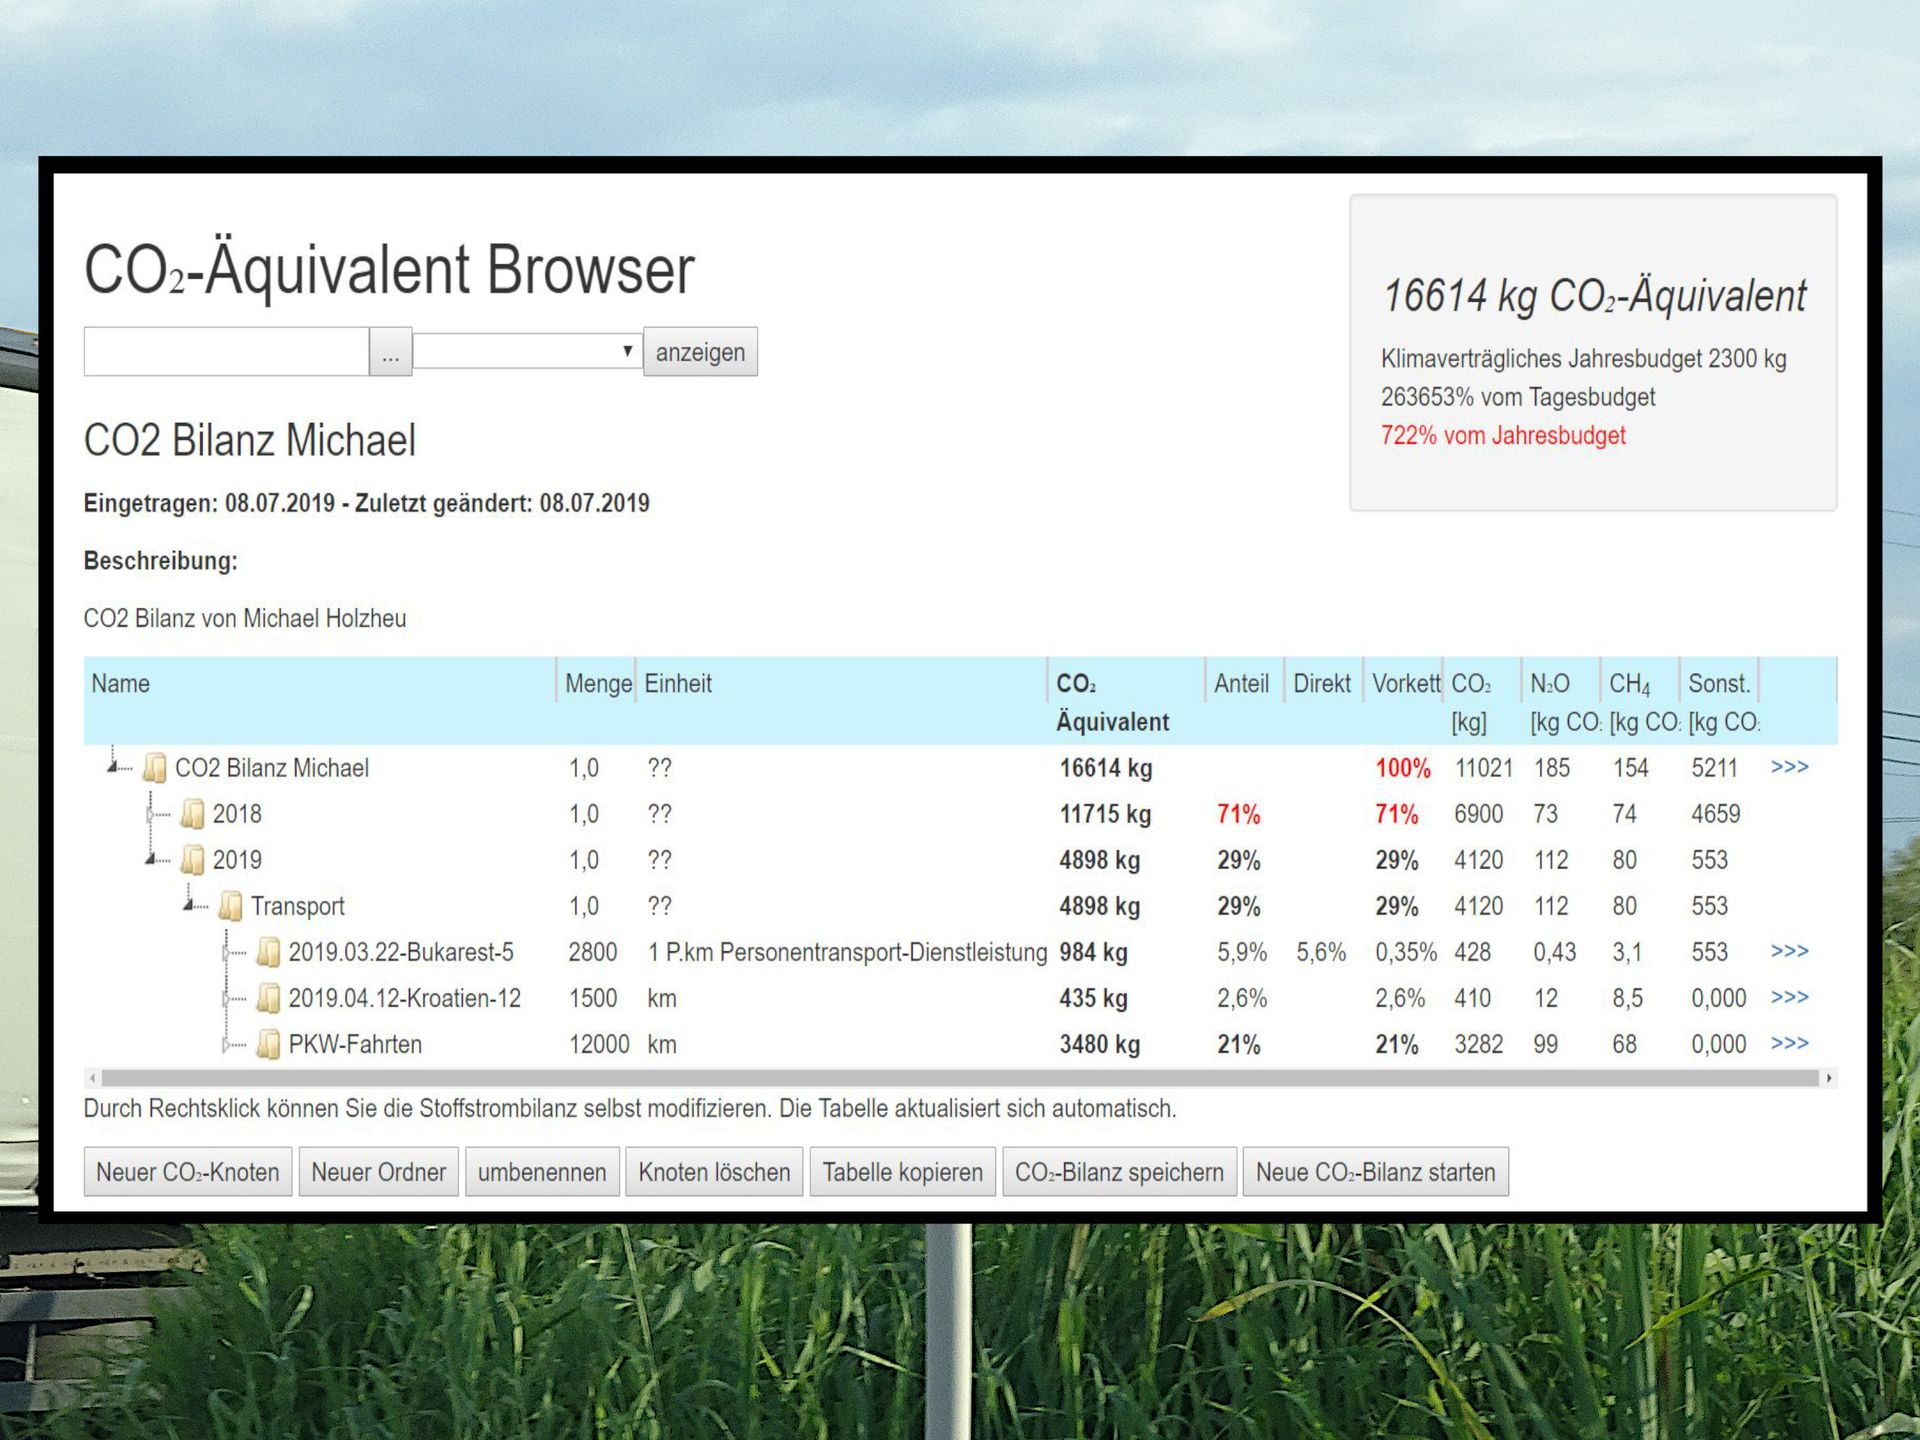
Task: Open details arrows for PKW-Fahrten row
Action: (x=1789, y=1043)
